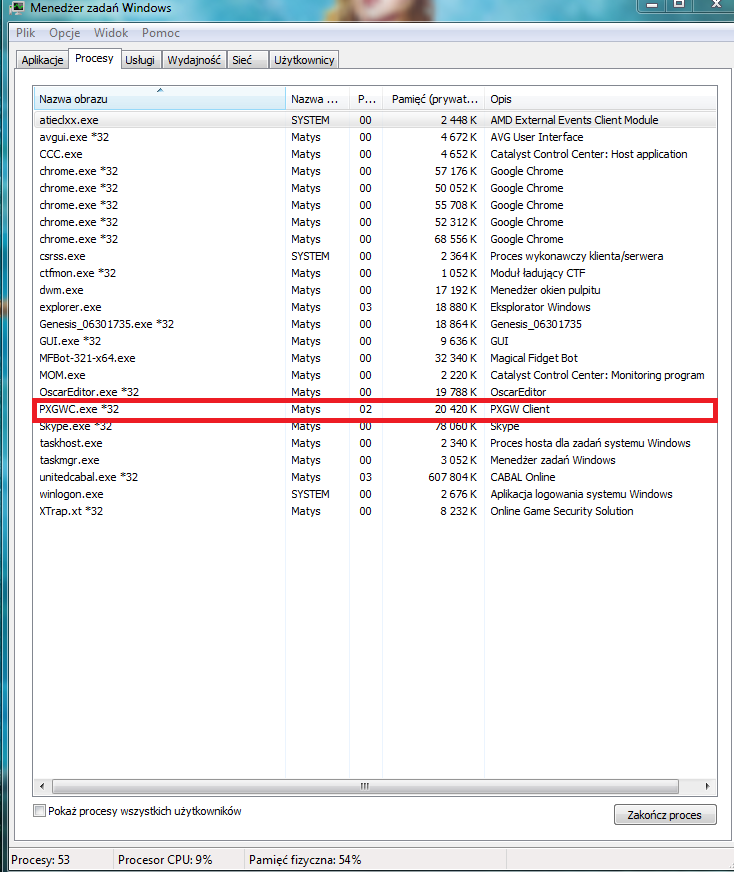734x872 pixels.
Task: Open the Opcje menu
Action: pos(65,33)
